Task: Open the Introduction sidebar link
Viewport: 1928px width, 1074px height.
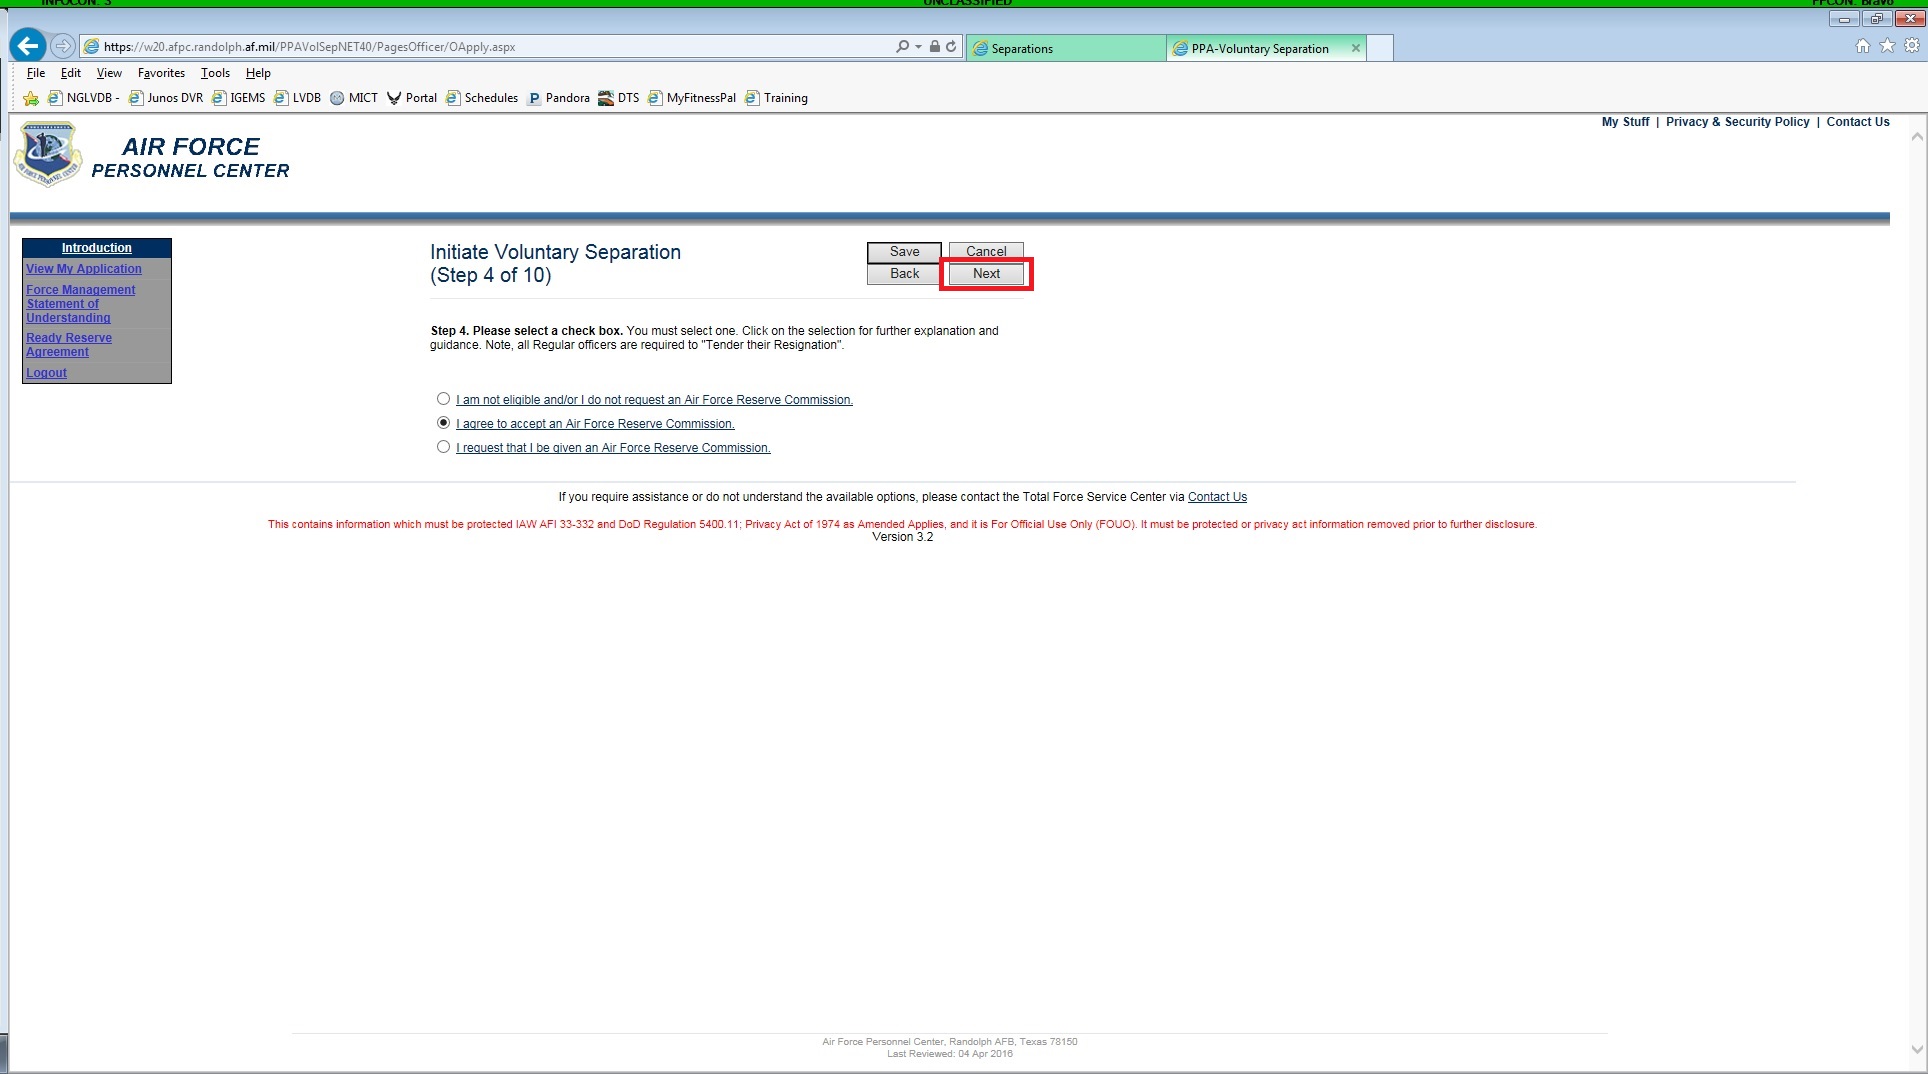Action: [96, 248]
